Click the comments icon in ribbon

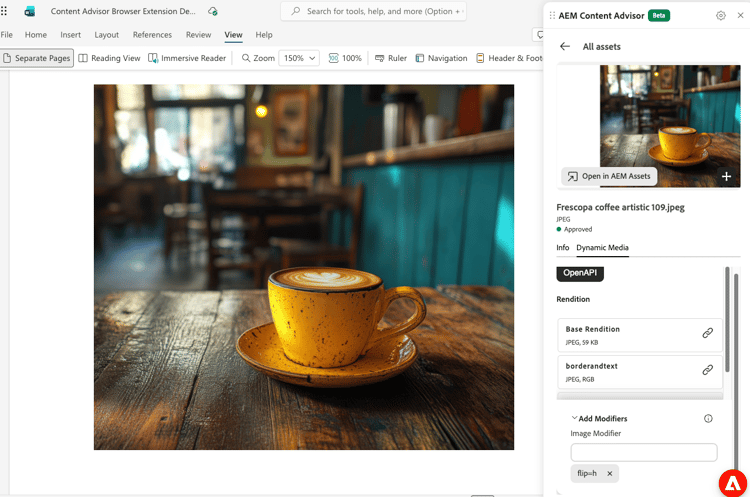pos(539,34)
